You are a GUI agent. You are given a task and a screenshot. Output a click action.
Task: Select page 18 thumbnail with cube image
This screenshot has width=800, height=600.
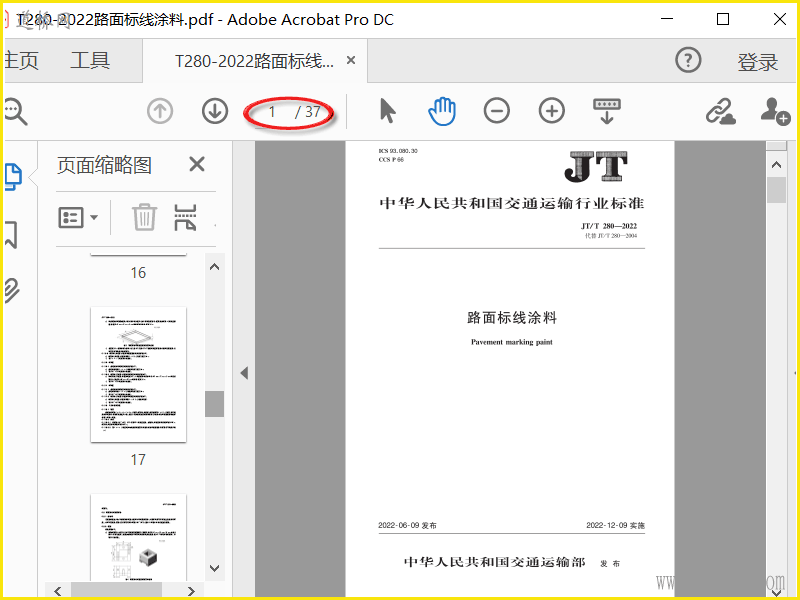point(138,537)
